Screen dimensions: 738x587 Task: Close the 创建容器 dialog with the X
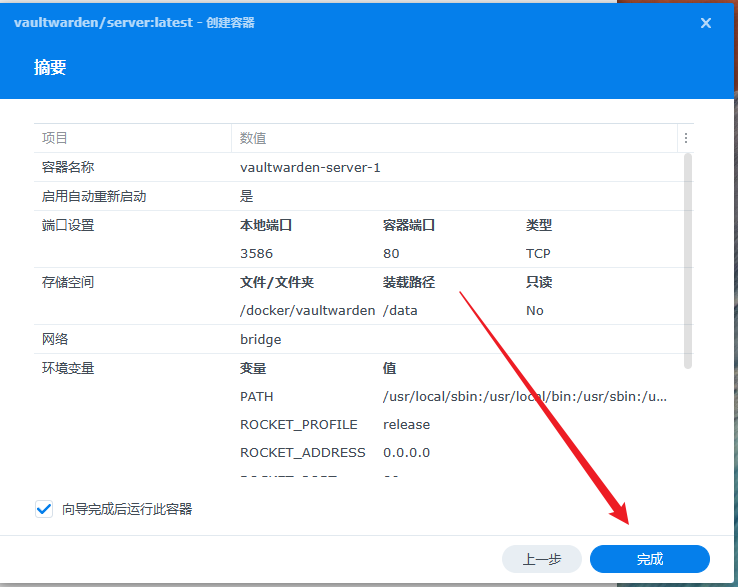(706, 23)
